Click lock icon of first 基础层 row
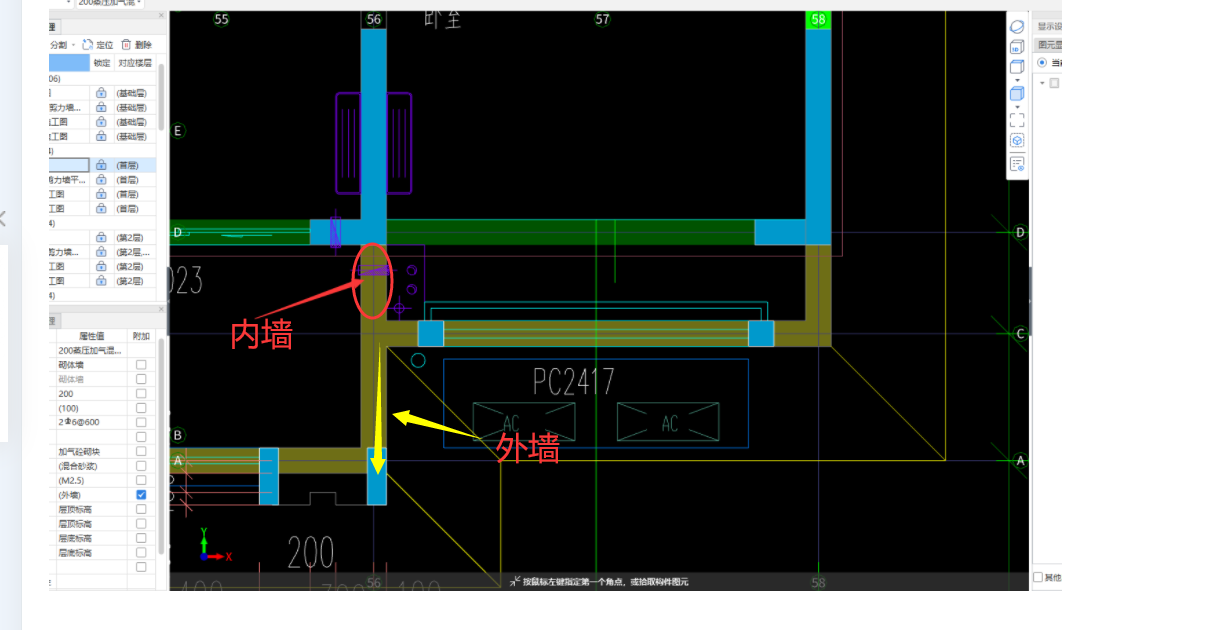This screenshot has width=1208, height=630. 101,92
